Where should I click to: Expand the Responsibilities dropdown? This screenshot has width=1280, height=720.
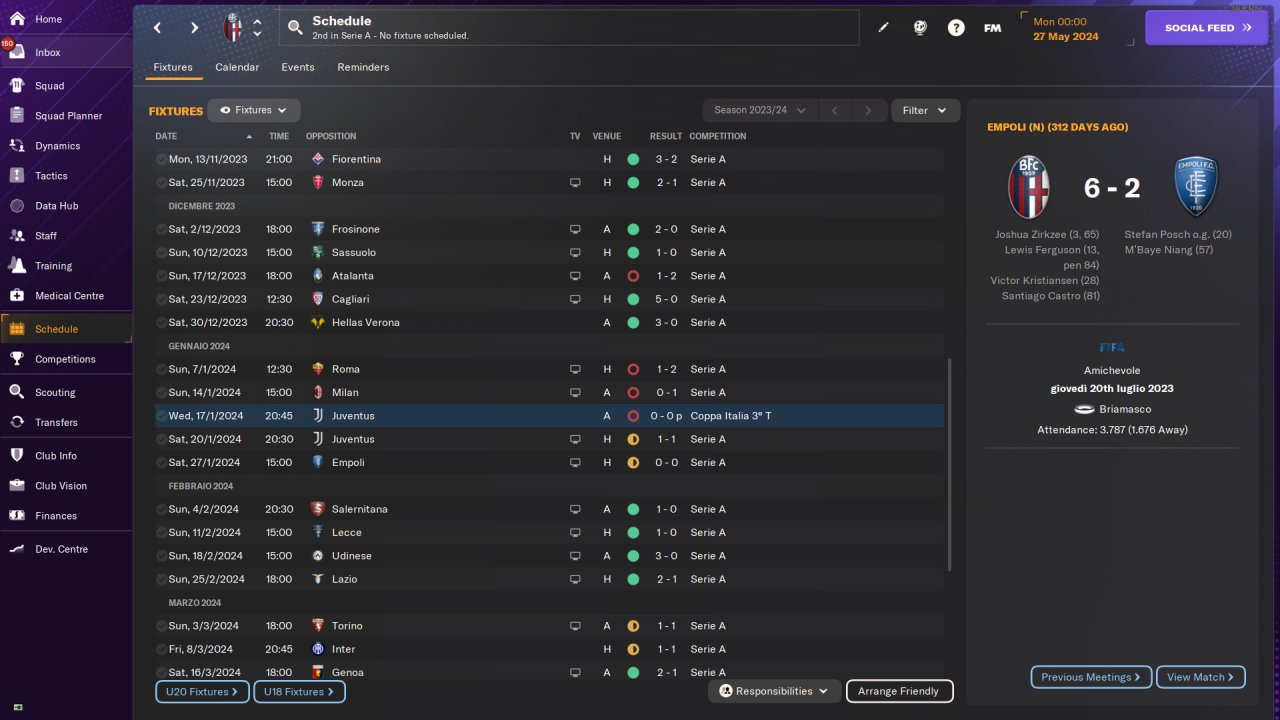774,691
